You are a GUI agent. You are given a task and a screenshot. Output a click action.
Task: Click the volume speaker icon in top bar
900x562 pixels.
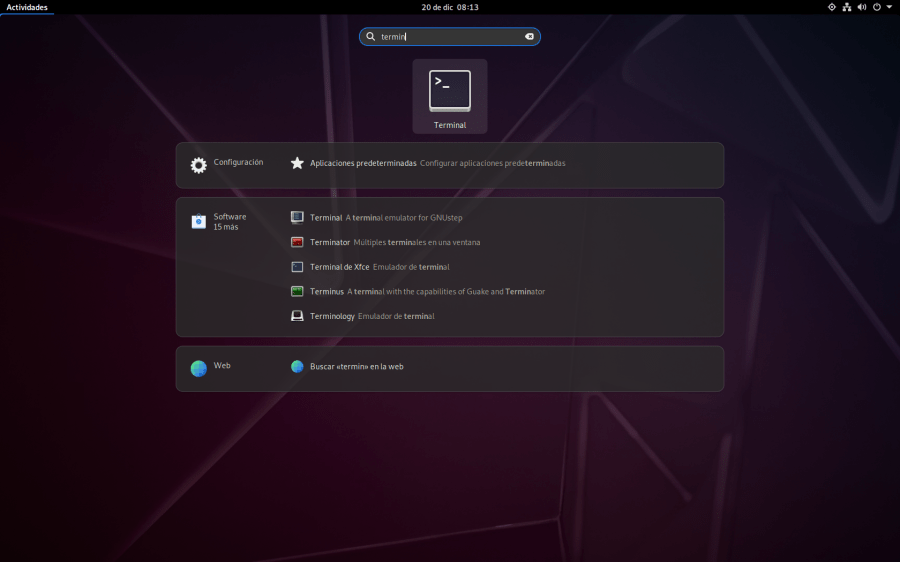click(x=861, y=7)
